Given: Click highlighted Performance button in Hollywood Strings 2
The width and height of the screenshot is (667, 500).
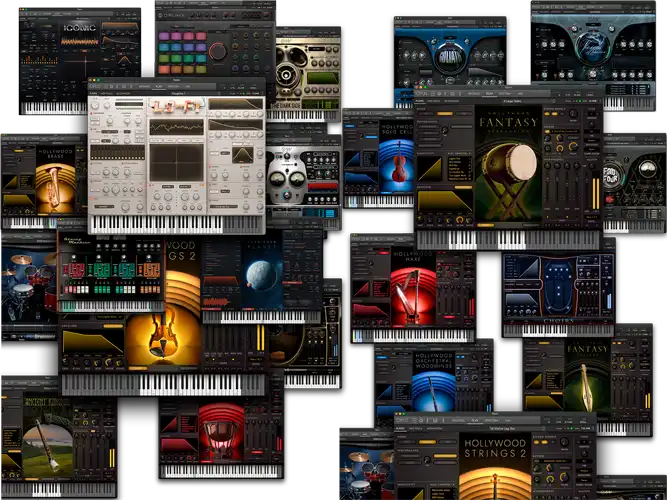Looking at the screenshot, I should coord(445,456).
